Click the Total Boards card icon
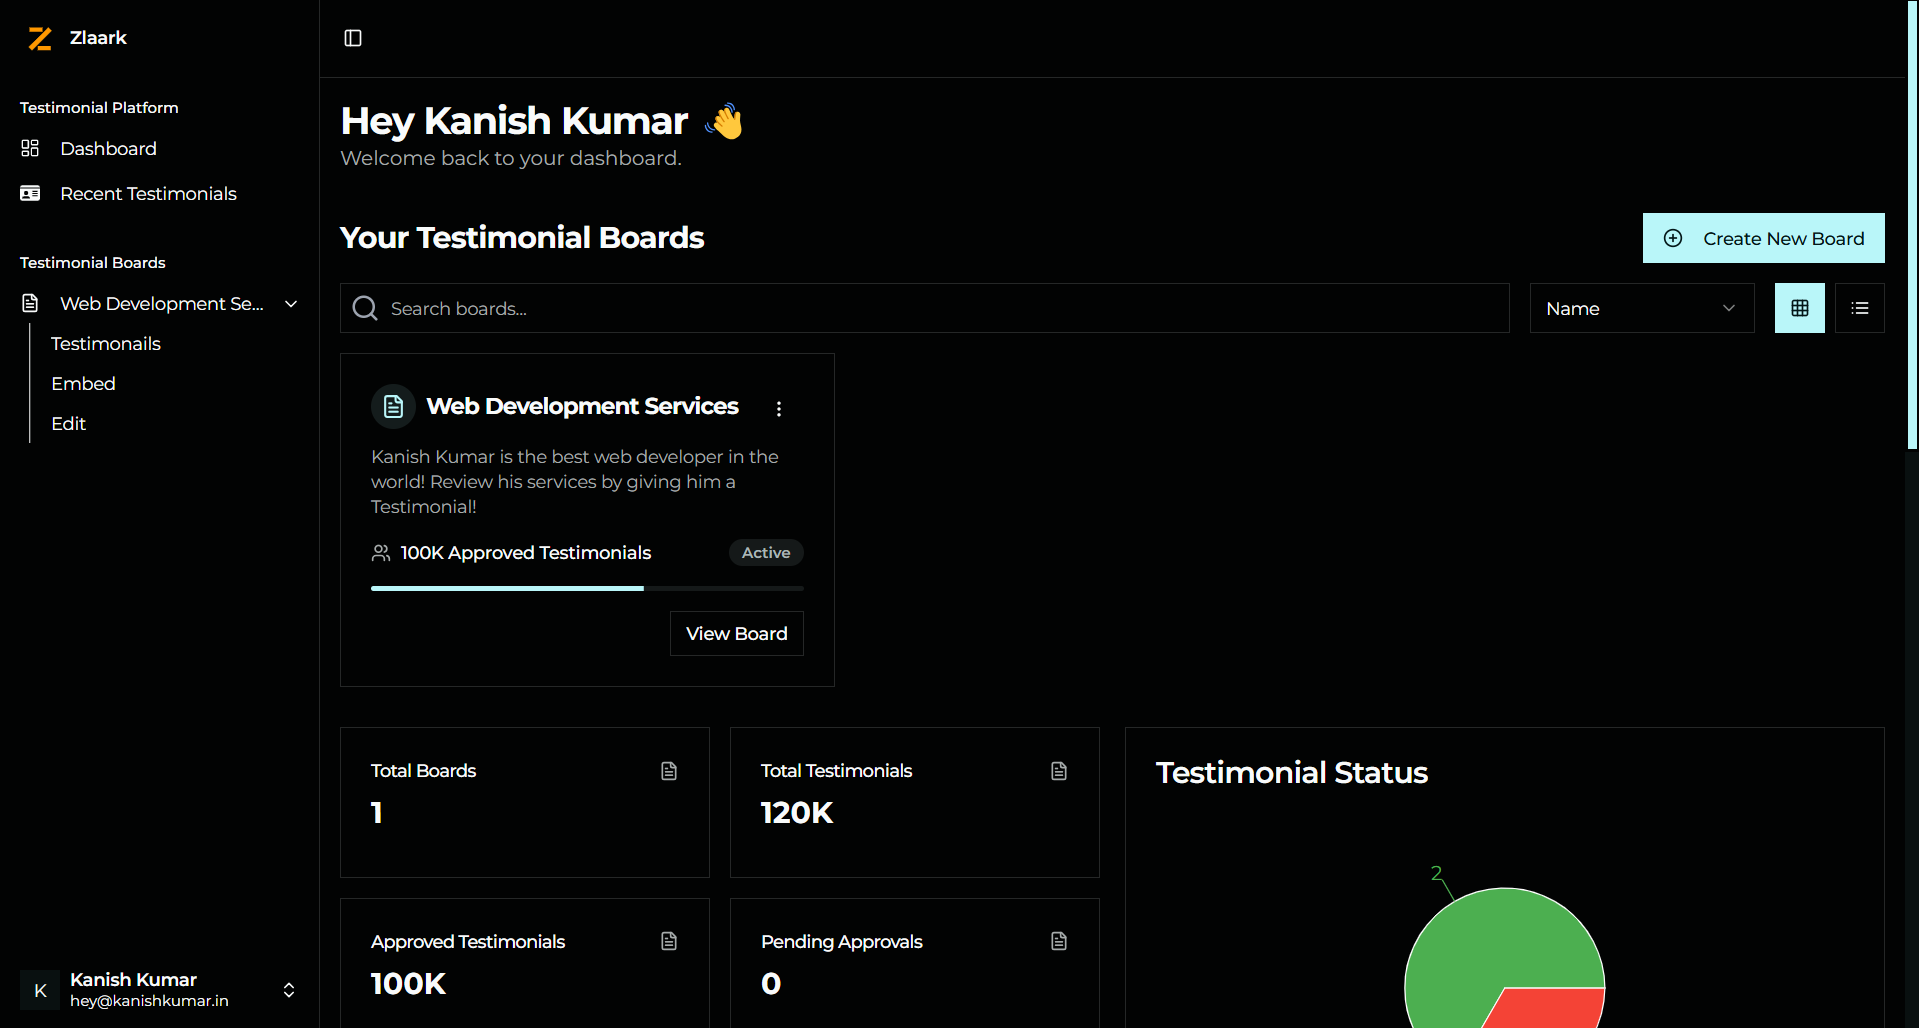 coord(669,771)
